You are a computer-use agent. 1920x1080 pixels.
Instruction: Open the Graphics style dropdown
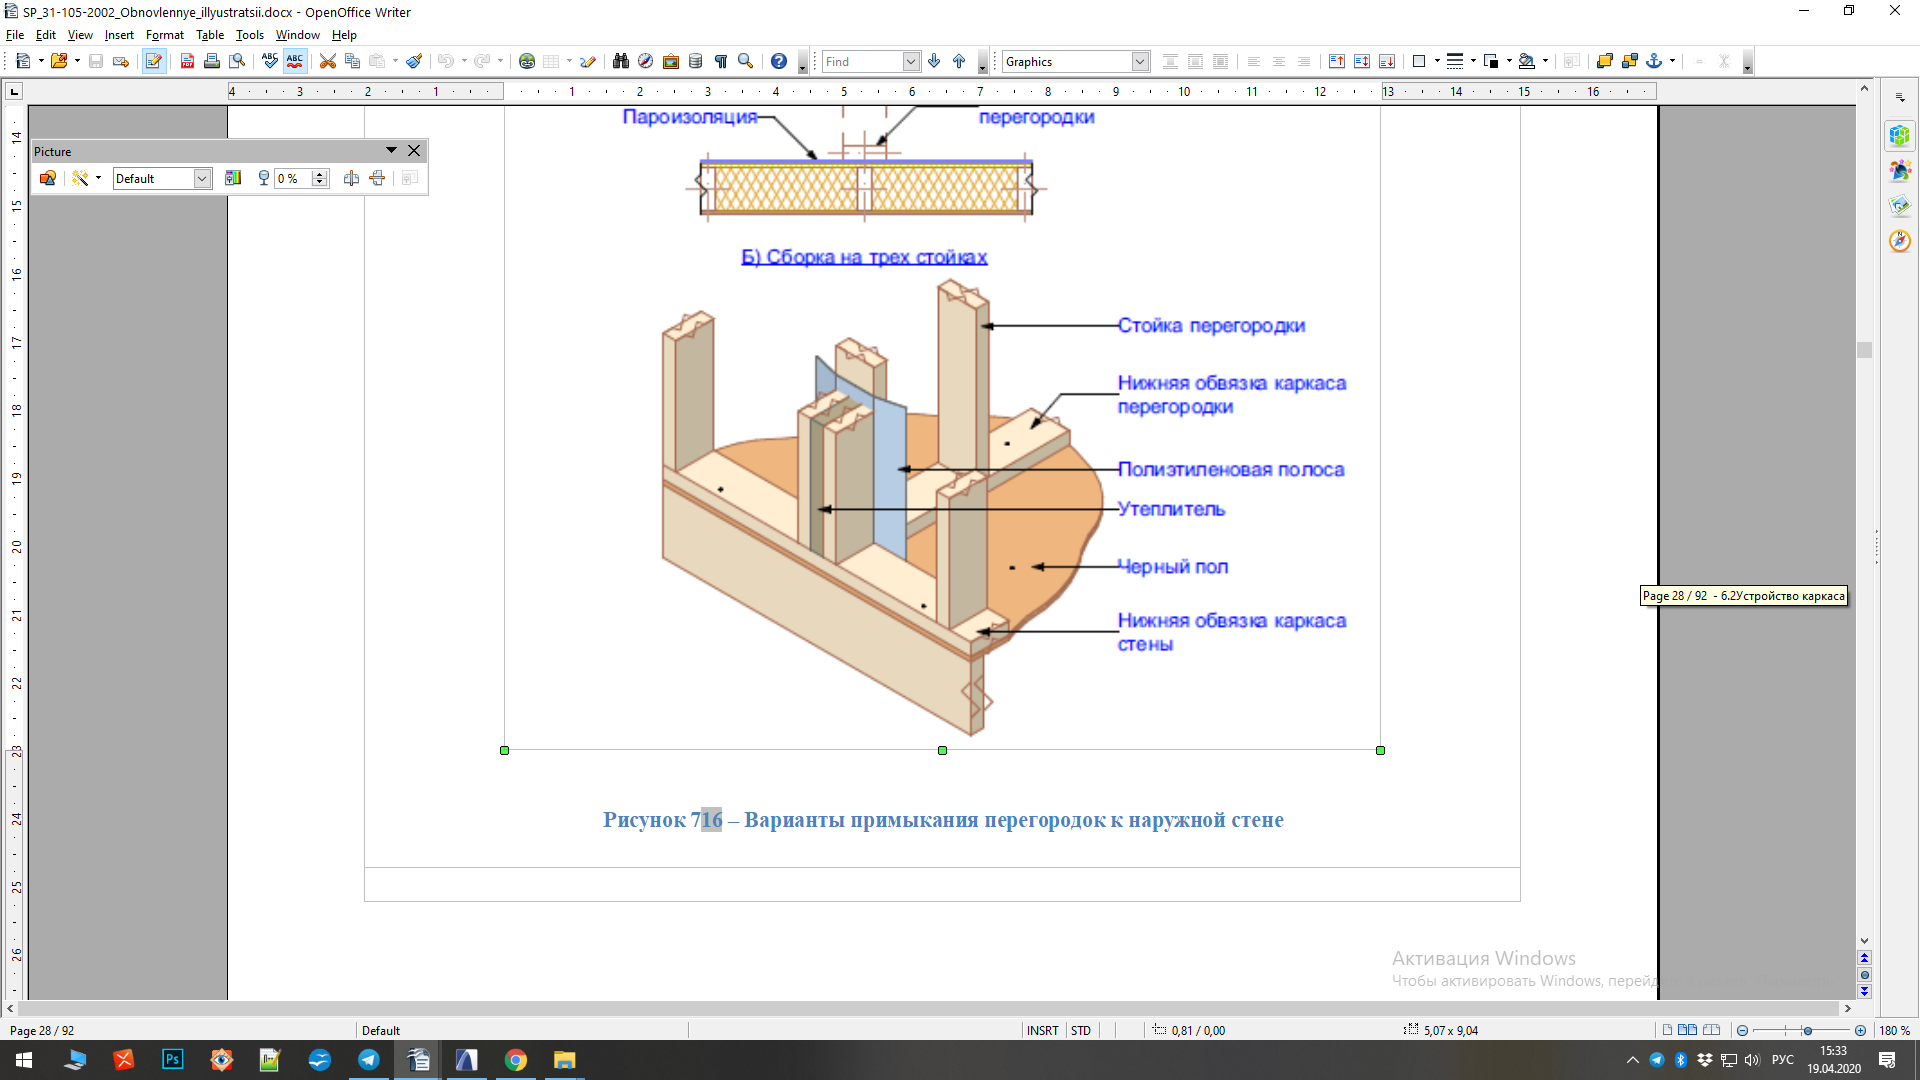coord(1140,61)
